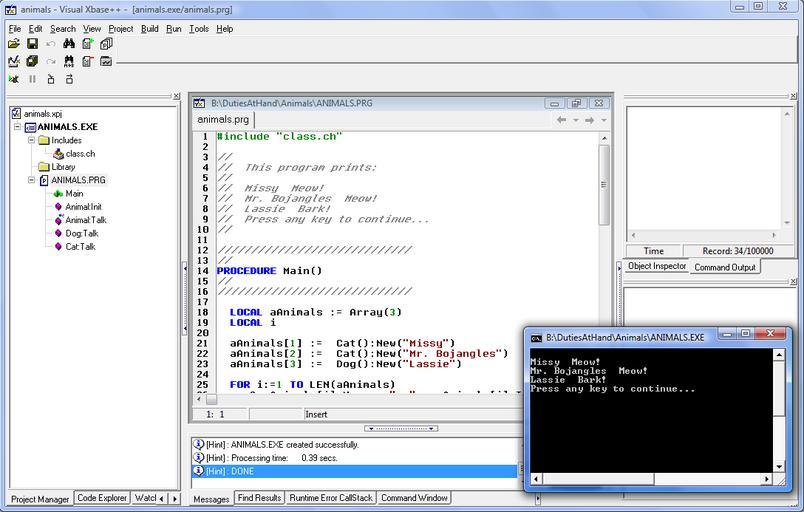
Task: Click the Run program icon in debug toolbar
Action: point(14,79)
